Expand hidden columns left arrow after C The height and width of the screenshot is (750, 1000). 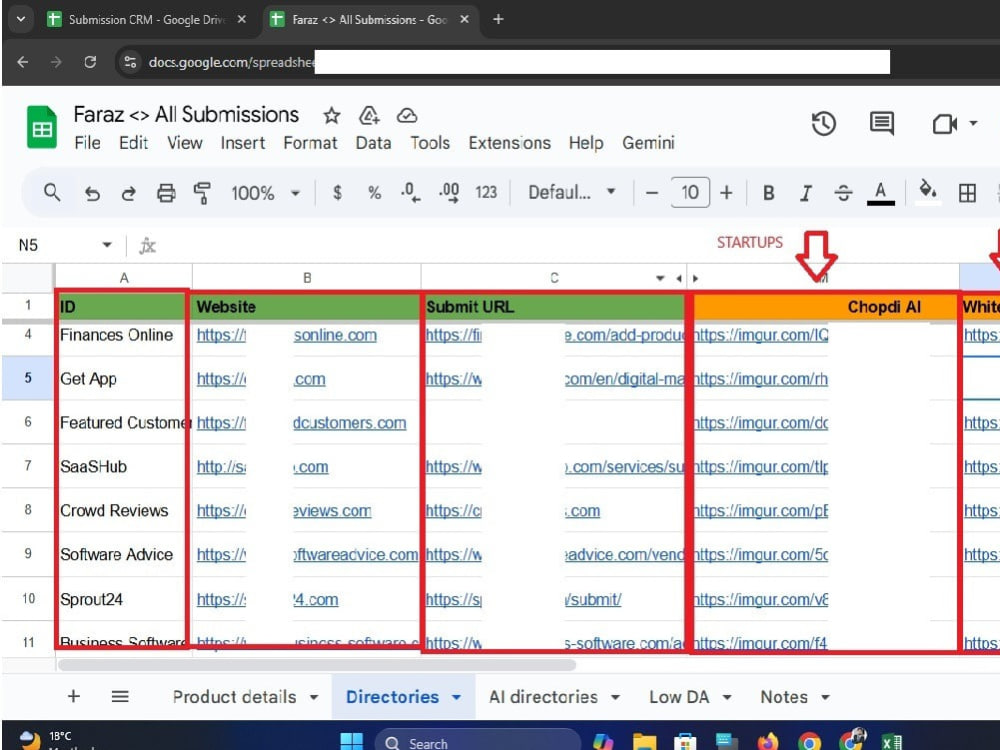679,278
